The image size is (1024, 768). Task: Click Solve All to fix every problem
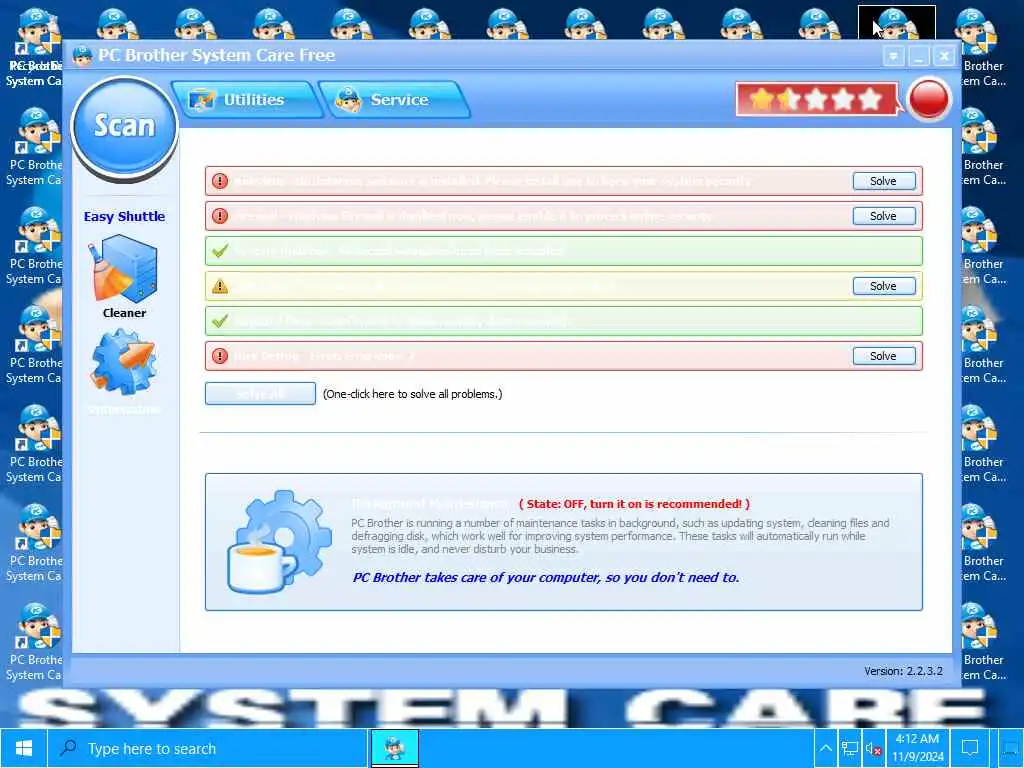click(260, 394)
